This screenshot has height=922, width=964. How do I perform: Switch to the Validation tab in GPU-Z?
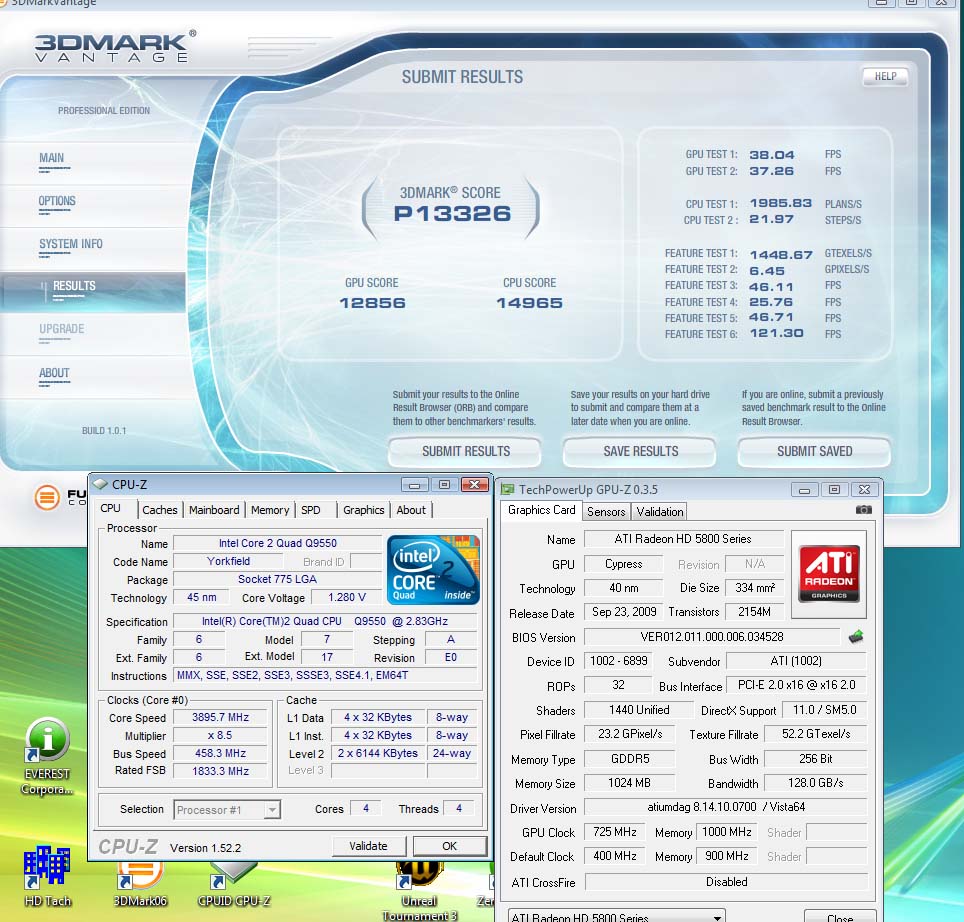point(660,511)
